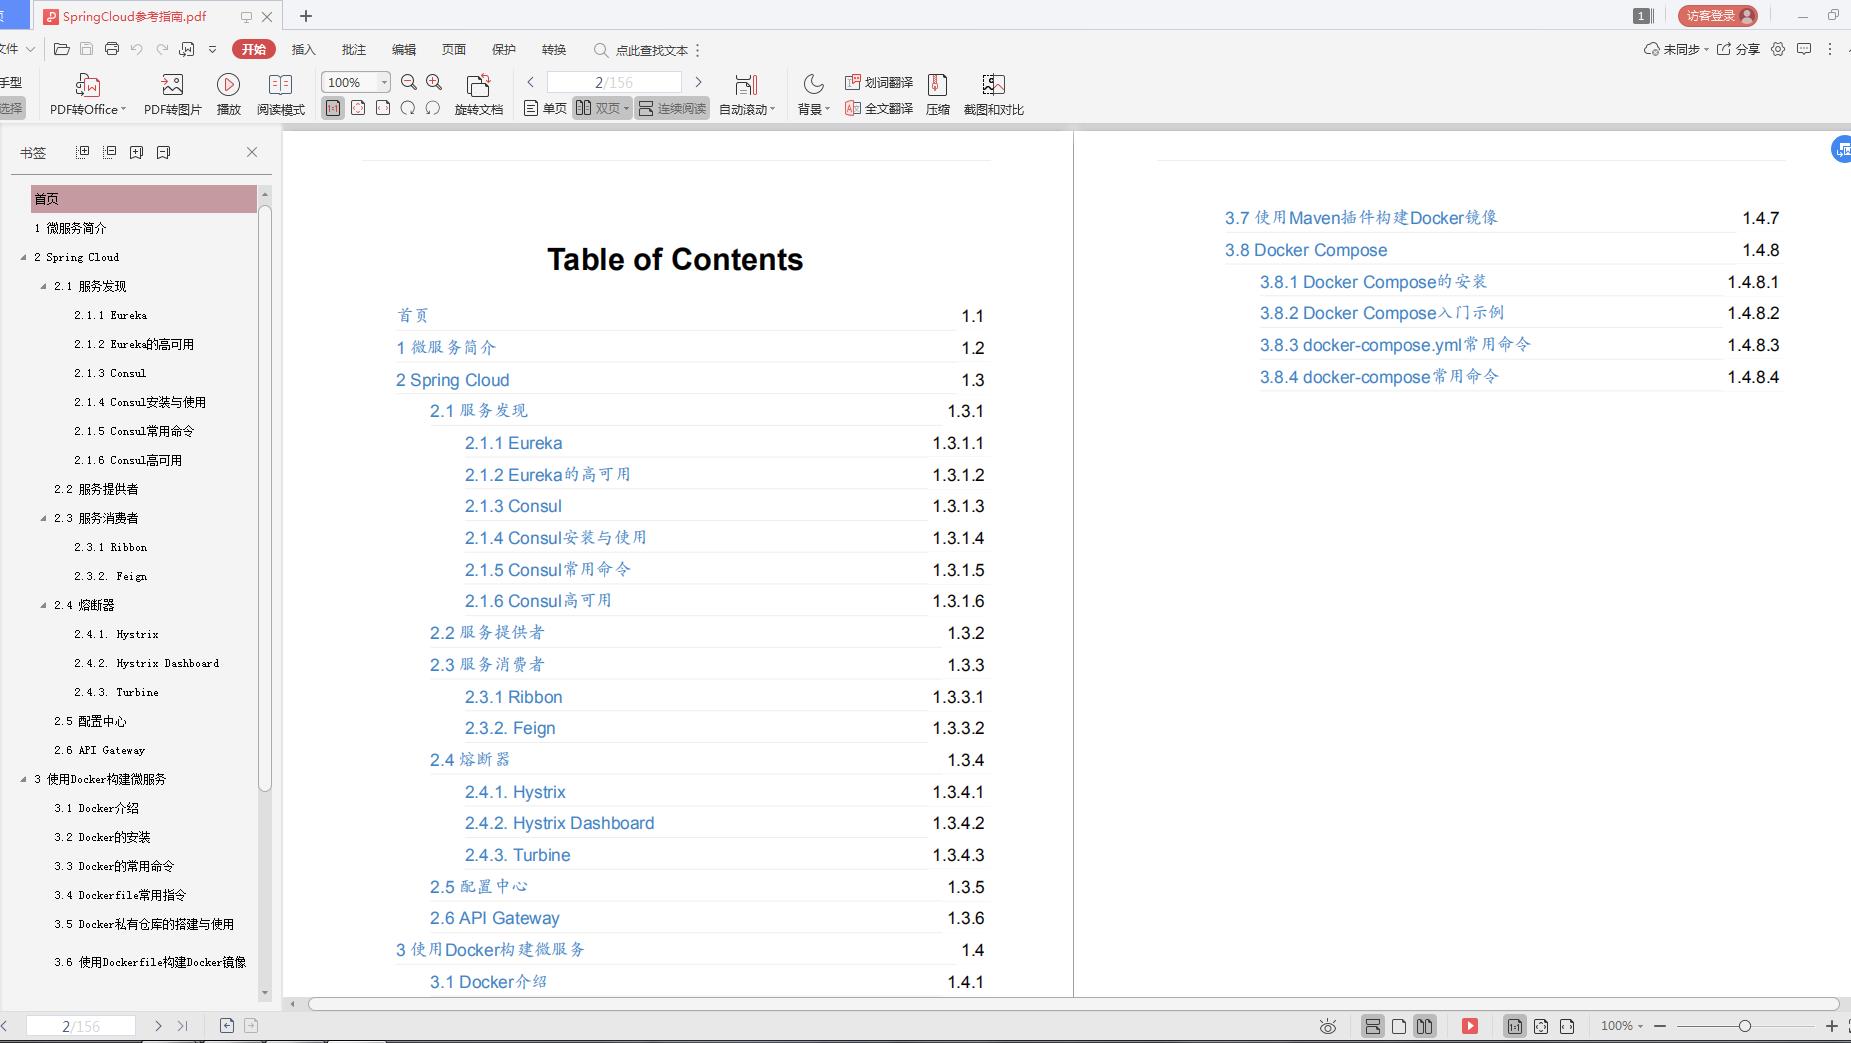Toggle continuous scroll icon in status bar
Viewport: 1851px width, 1043px height.
[x=1373, y=1026]
